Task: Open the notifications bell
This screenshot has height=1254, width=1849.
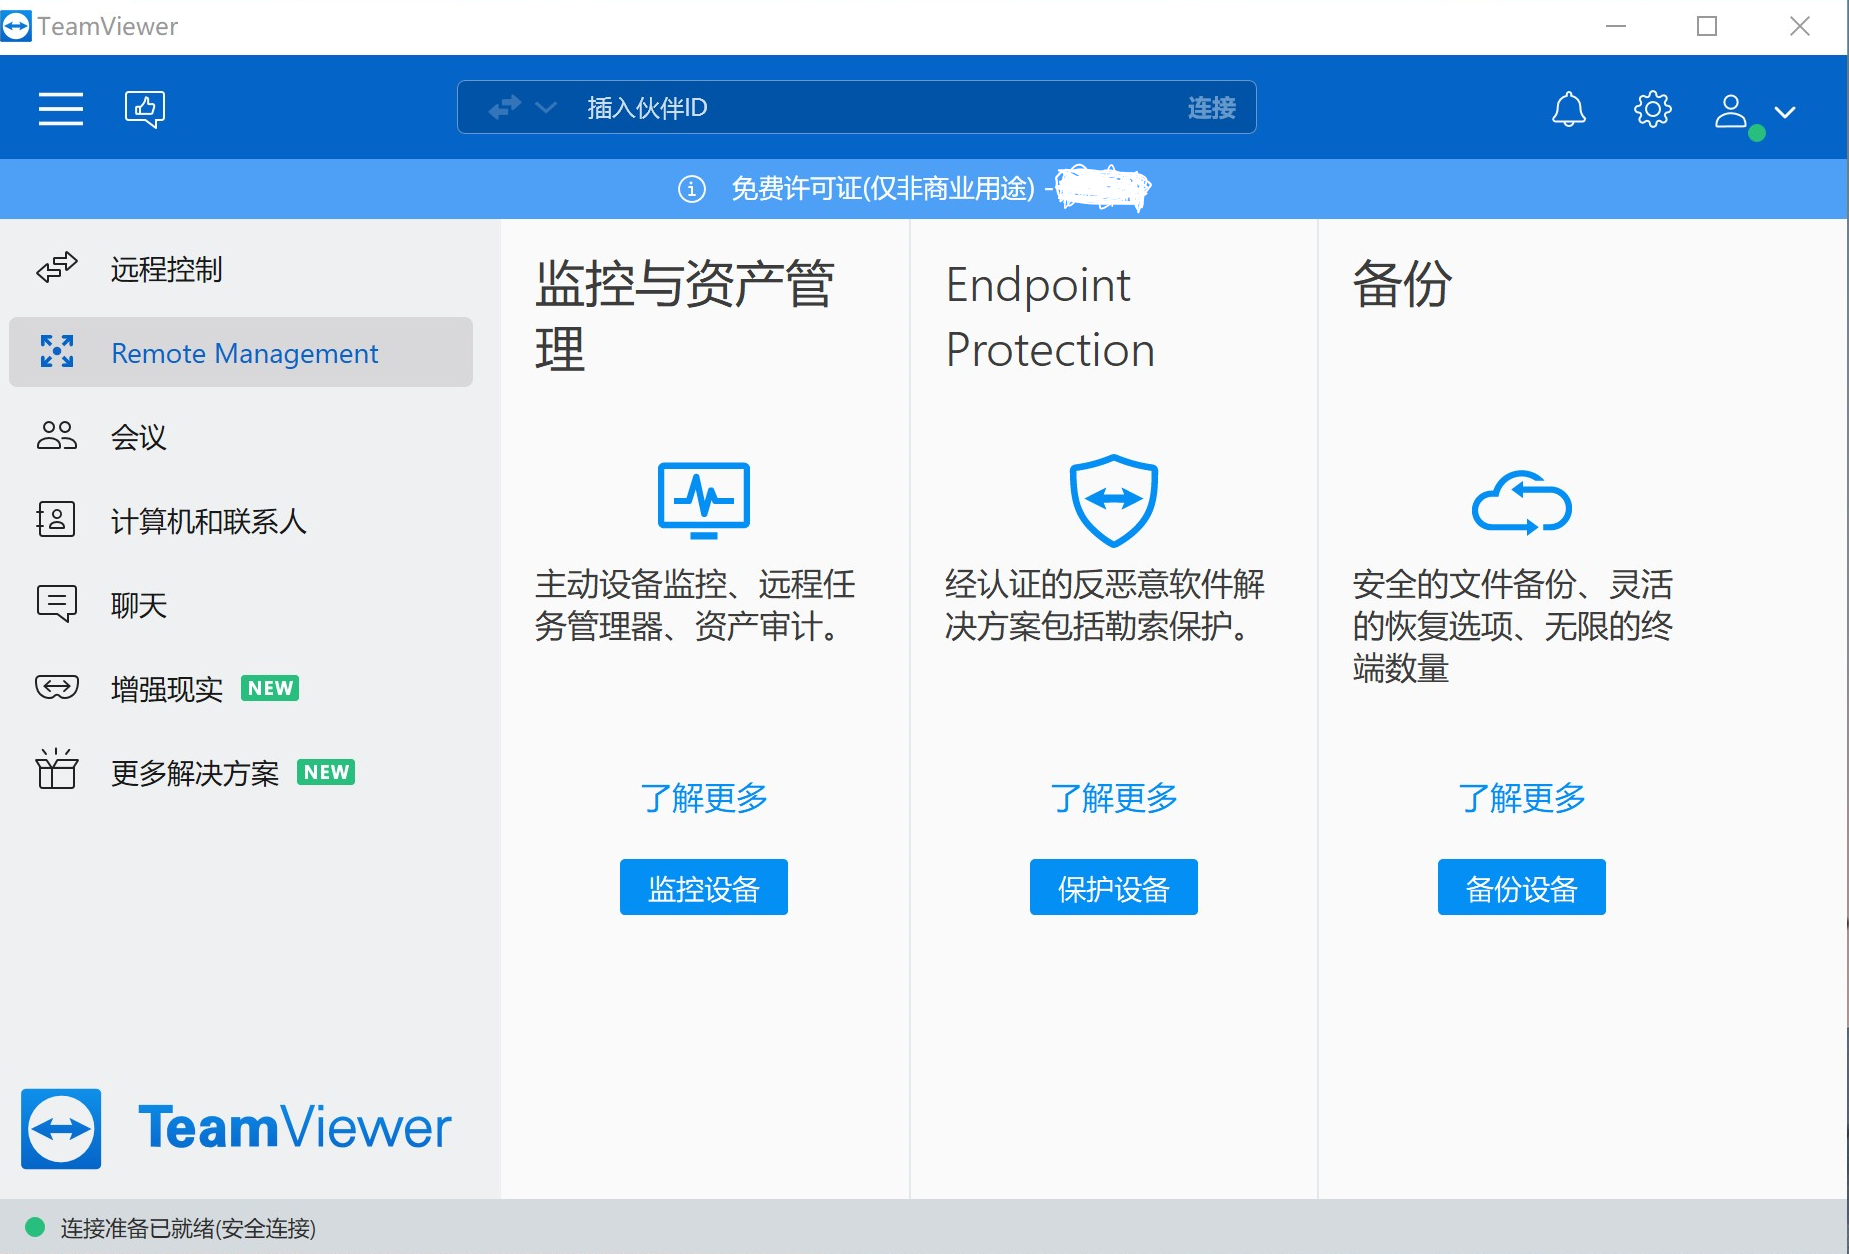Action: pos(1568,109)
